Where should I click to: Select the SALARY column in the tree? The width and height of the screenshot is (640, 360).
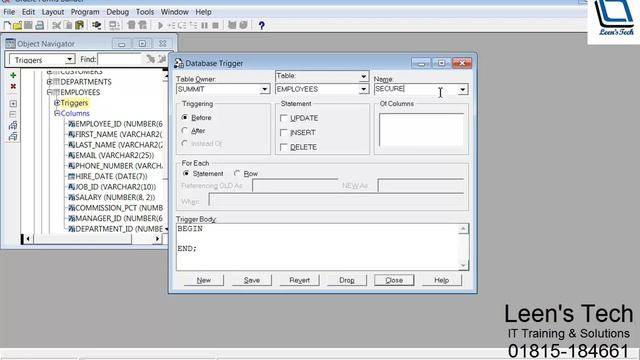click(x=111, y=197)
